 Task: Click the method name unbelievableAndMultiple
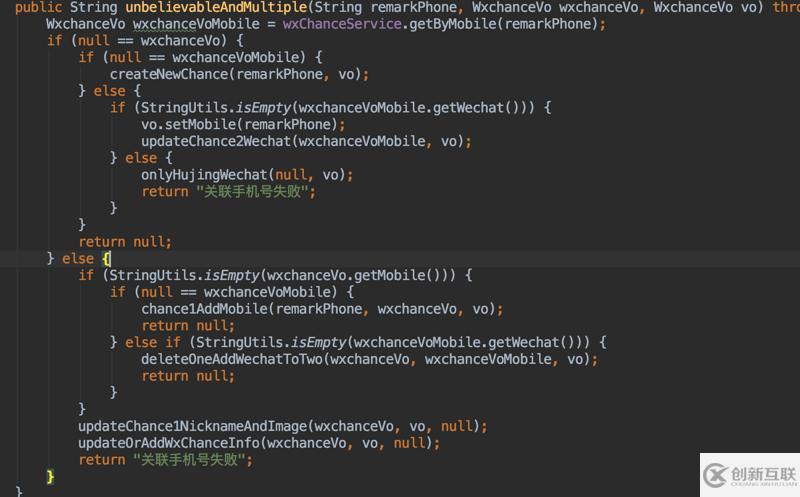216,8
